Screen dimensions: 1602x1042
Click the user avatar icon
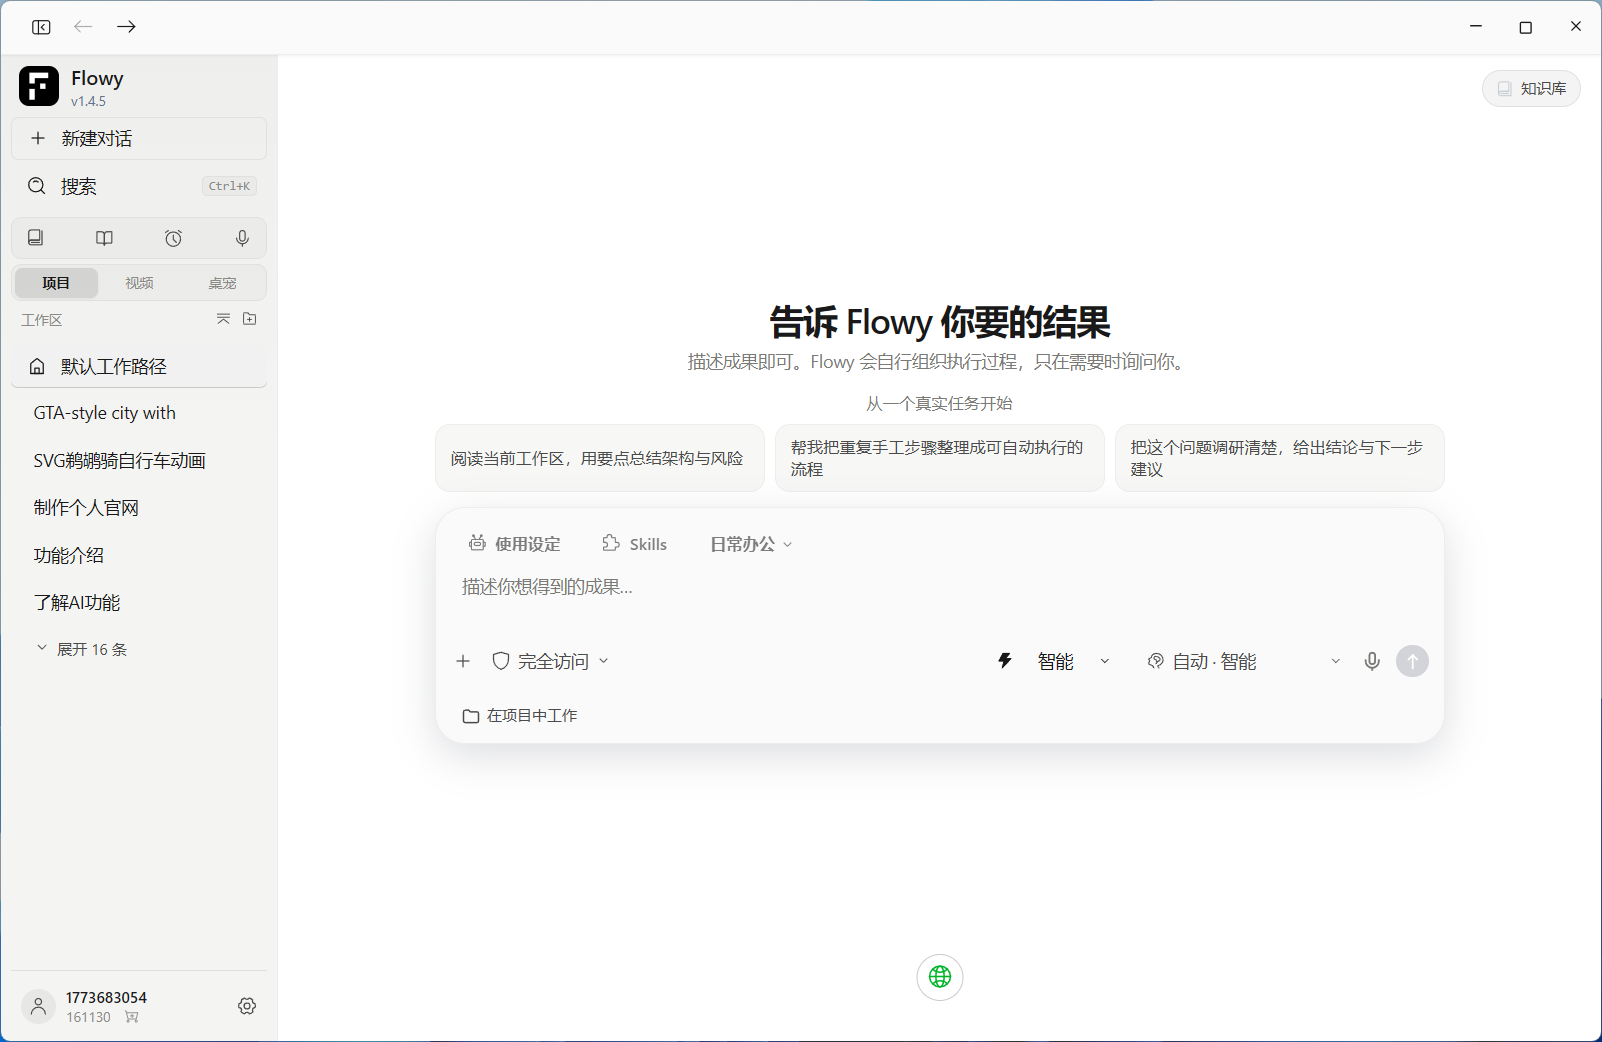pyautogui.click(x=38, y=1006)
